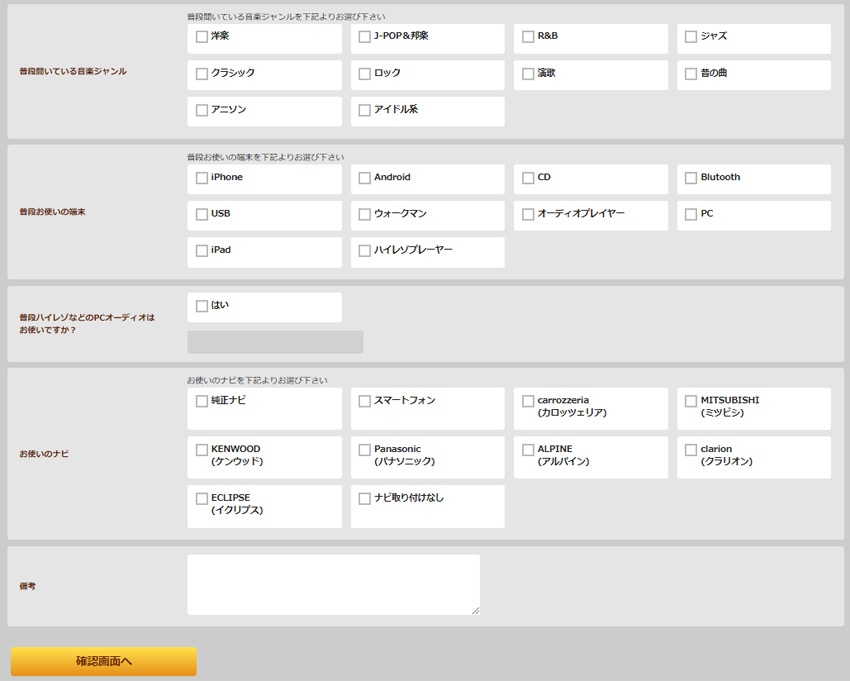Tick the ウォークマン device checkbox
This screenshot has height=681, width=850.
pyautogui.click(x=365, y=214)
